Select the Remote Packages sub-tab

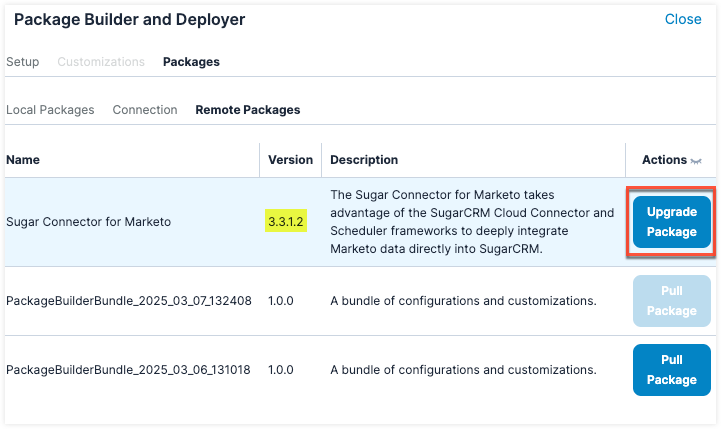(247, 110)
